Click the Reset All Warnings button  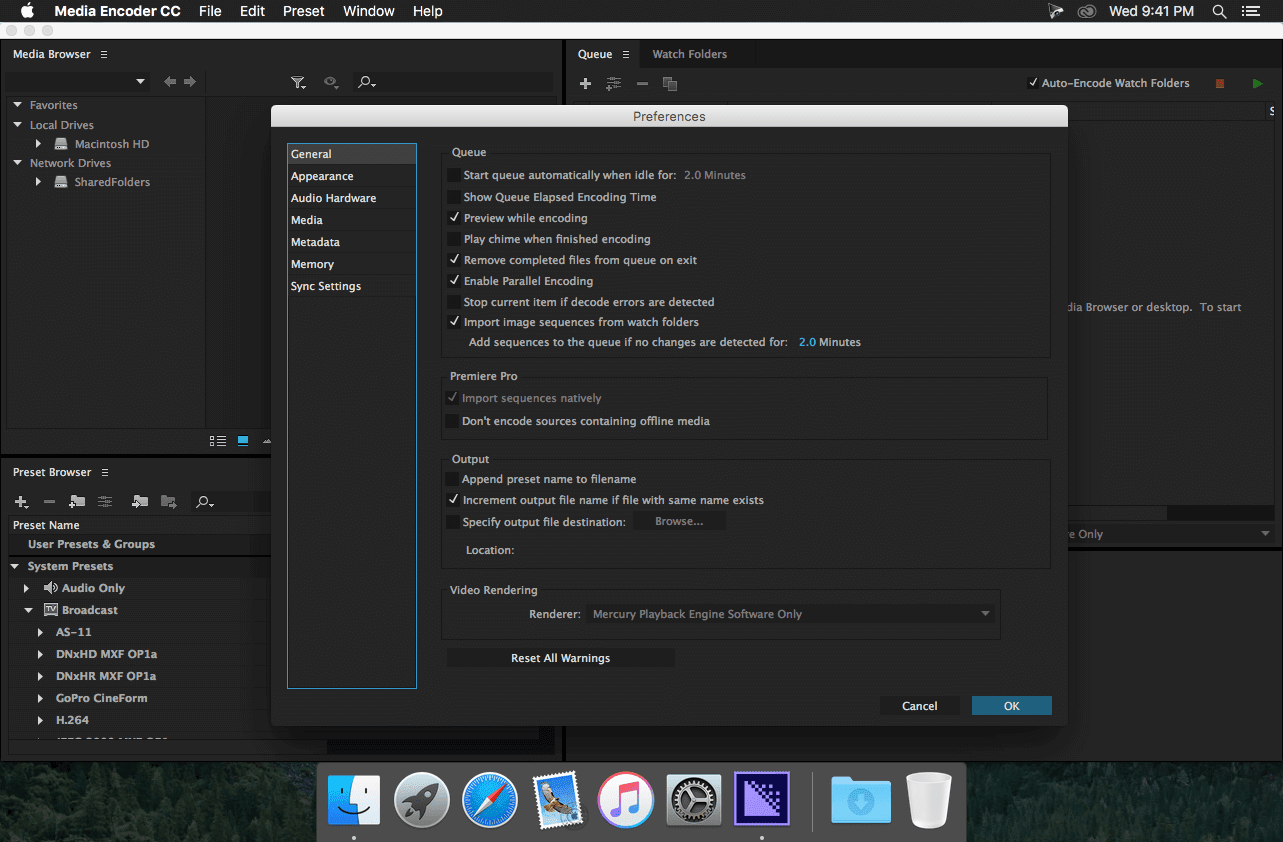[x=560, y=657]
